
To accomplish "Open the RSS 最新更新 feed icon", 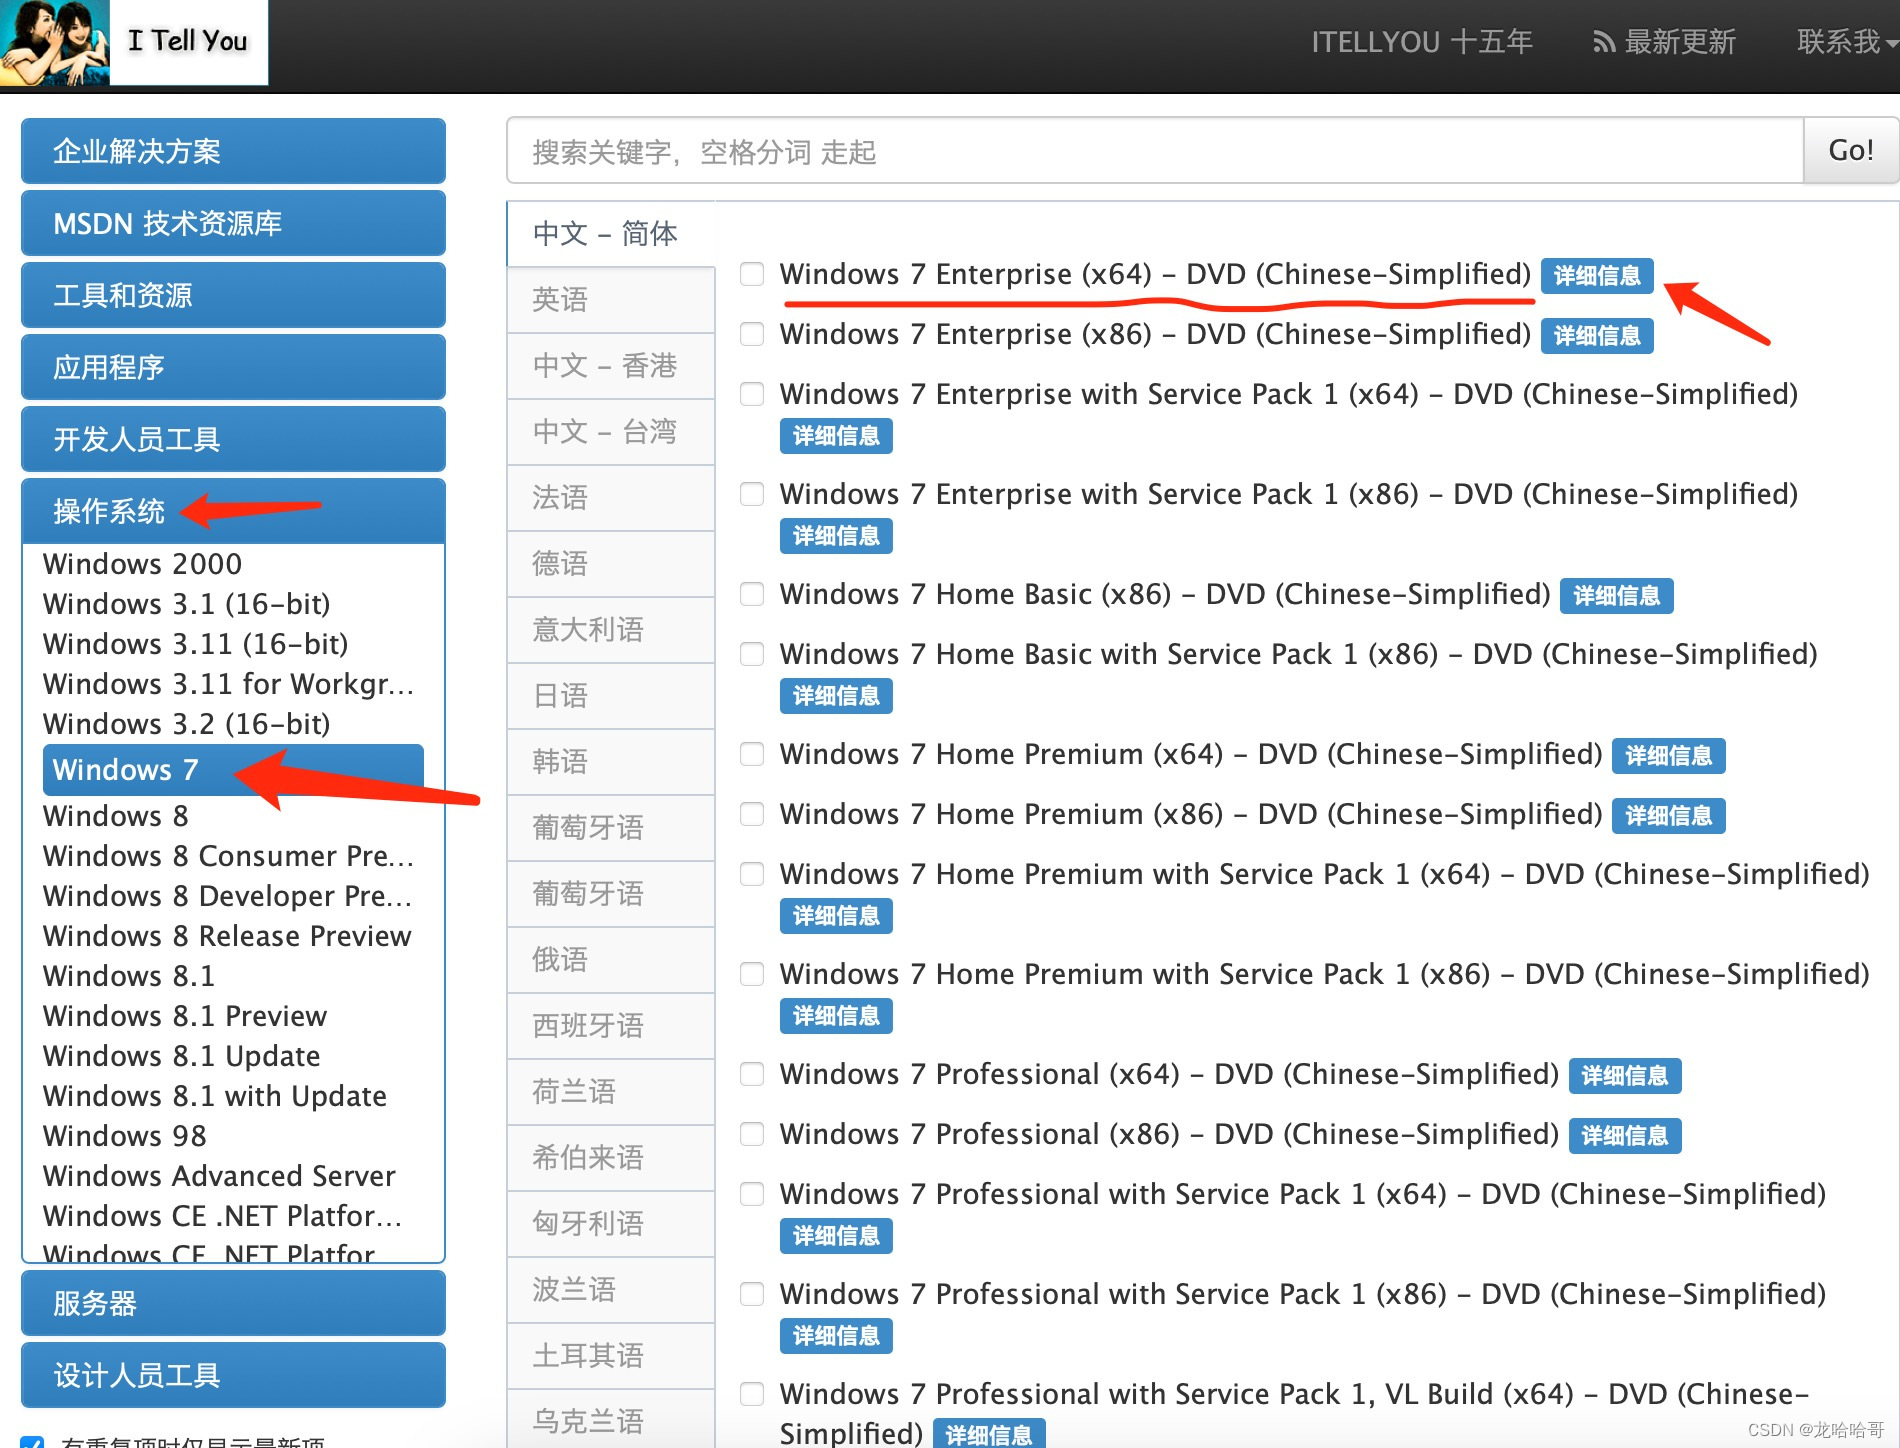I will [x=1603, y=42].
